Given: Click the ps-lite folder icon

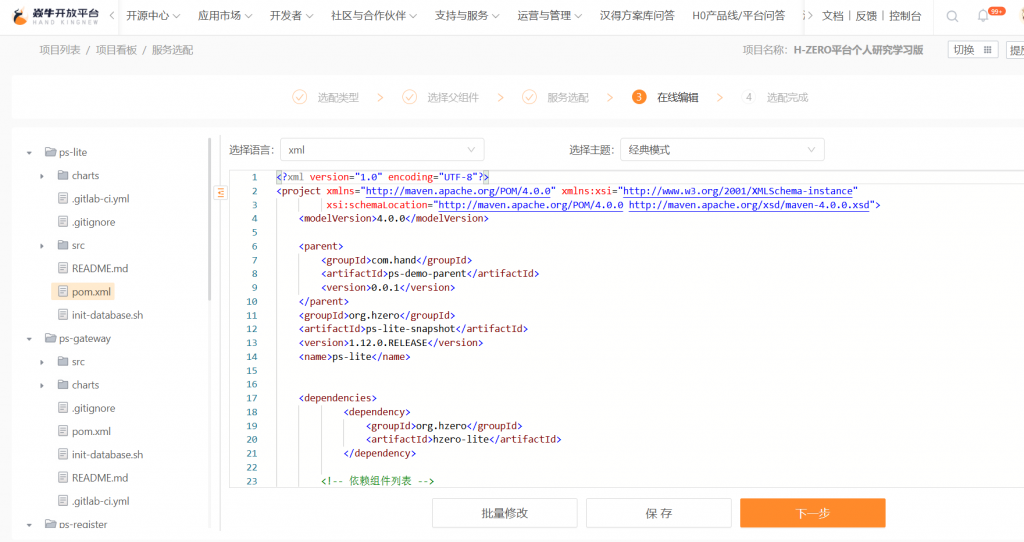Looking at the screenshot, I should 50,152.
